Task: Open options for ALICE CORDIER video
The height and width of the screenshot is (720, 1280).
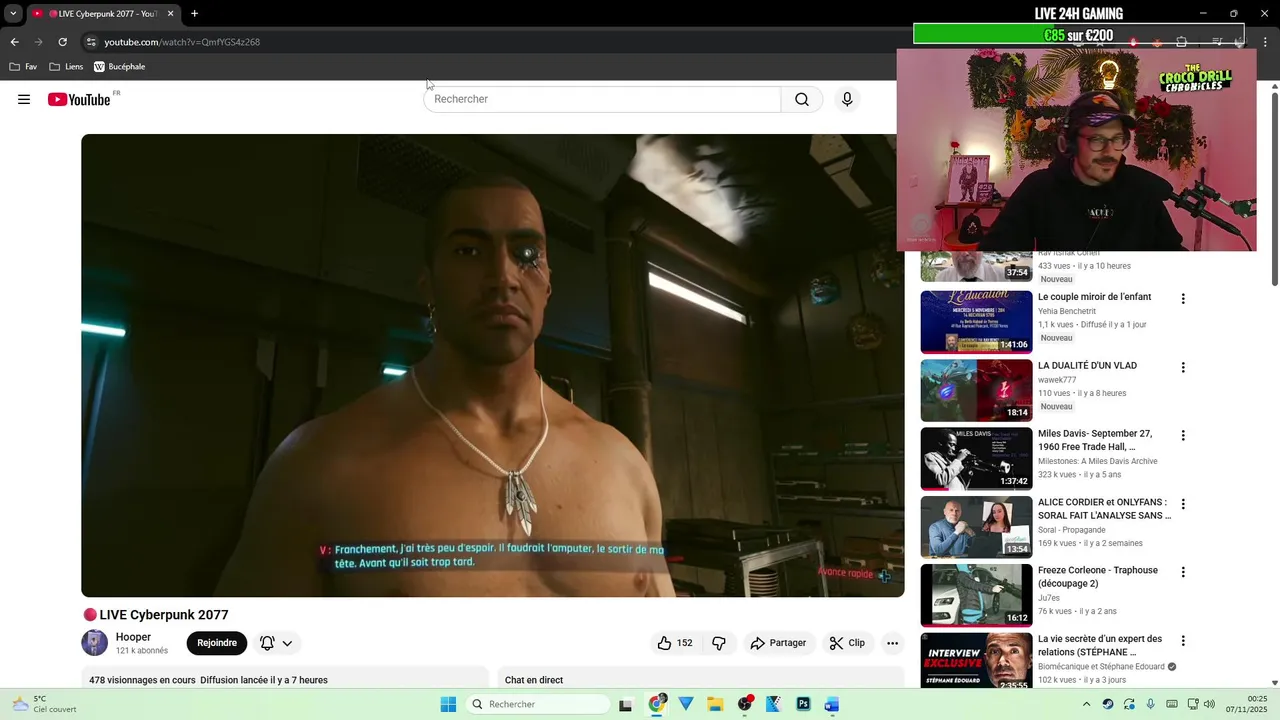Action: tap(1183, 505)
